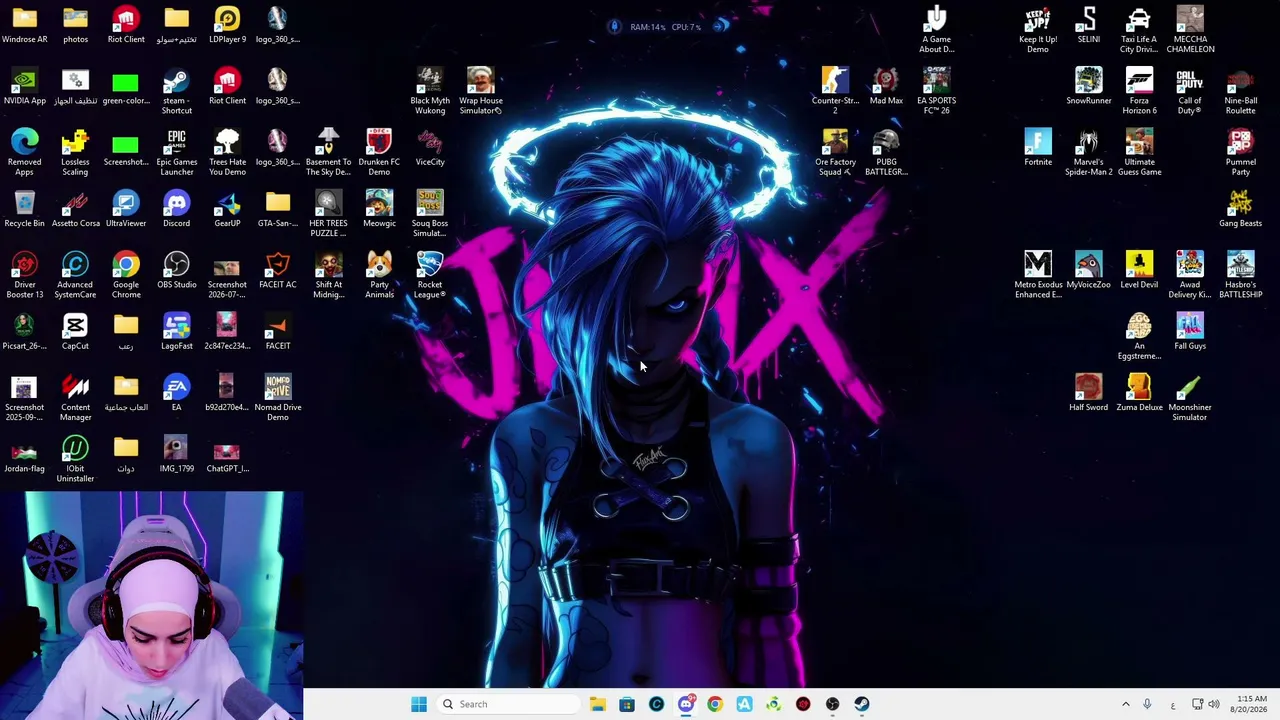Image resolution: width=1280 pixels, height=720 pixels.
Task: Launch Wrap House Simulator icon
Action: pos(481,92)
